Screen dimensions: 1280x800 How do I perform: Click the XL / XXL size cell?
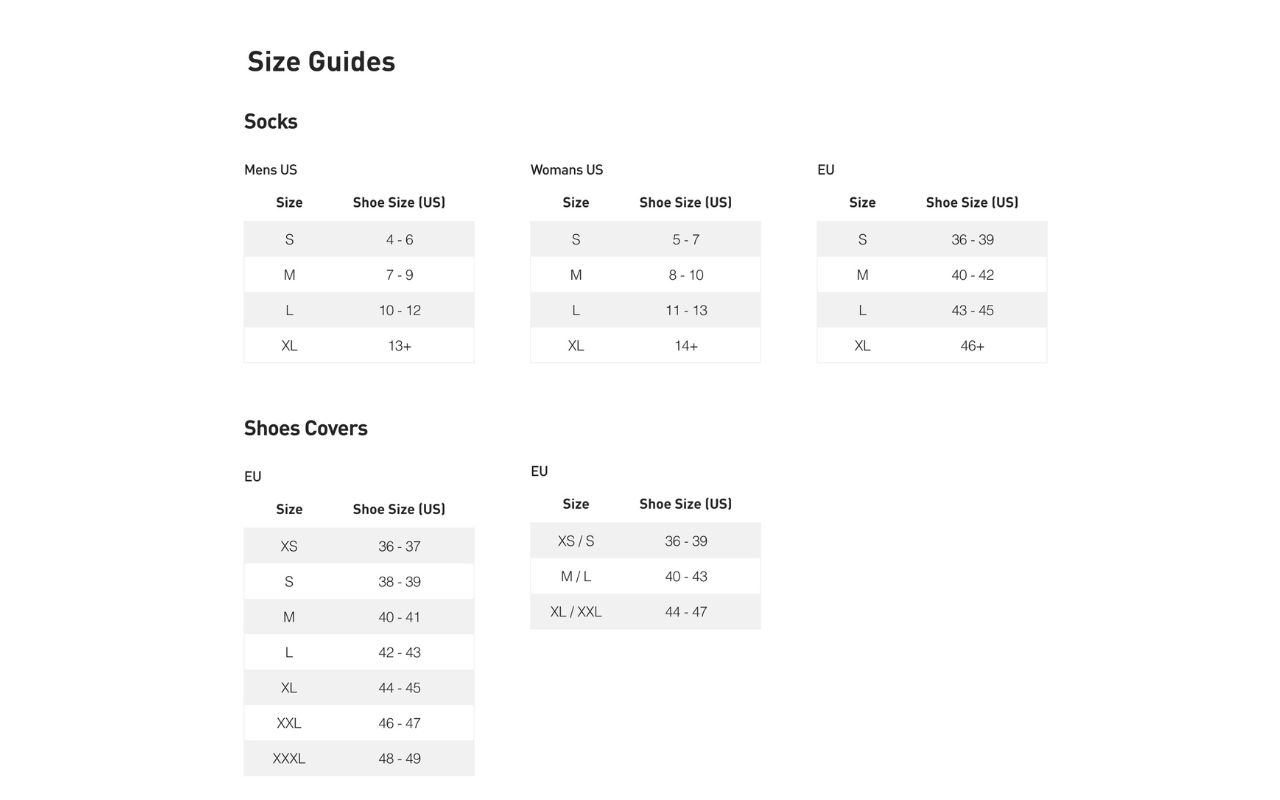[x=576, y=612]
